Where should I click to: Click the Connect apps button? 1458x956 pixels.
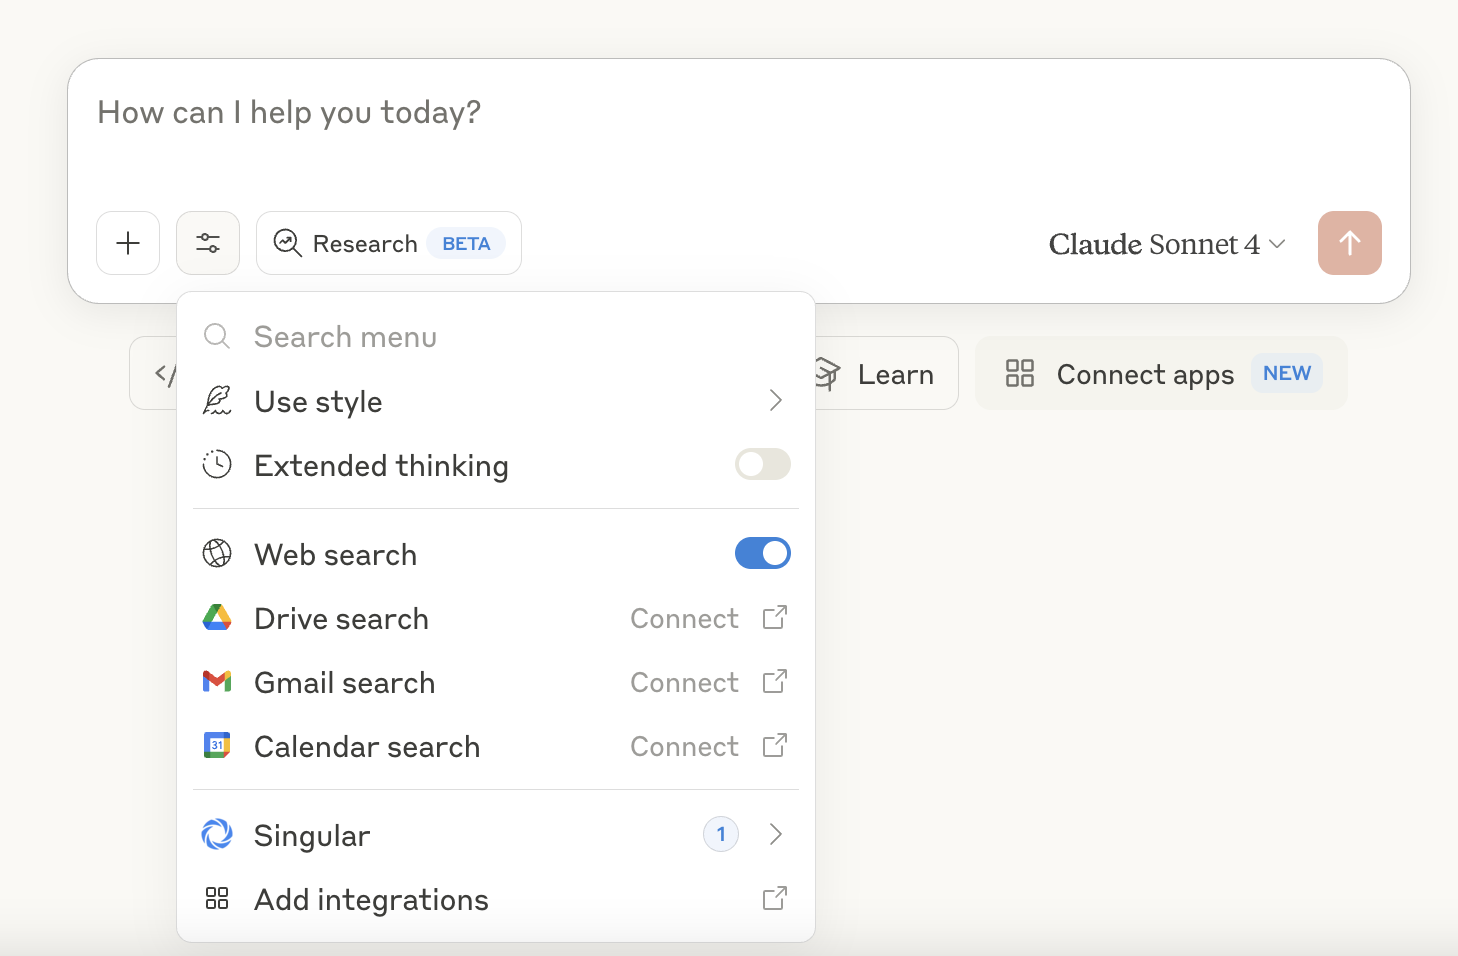click(x=1161, y=374)
